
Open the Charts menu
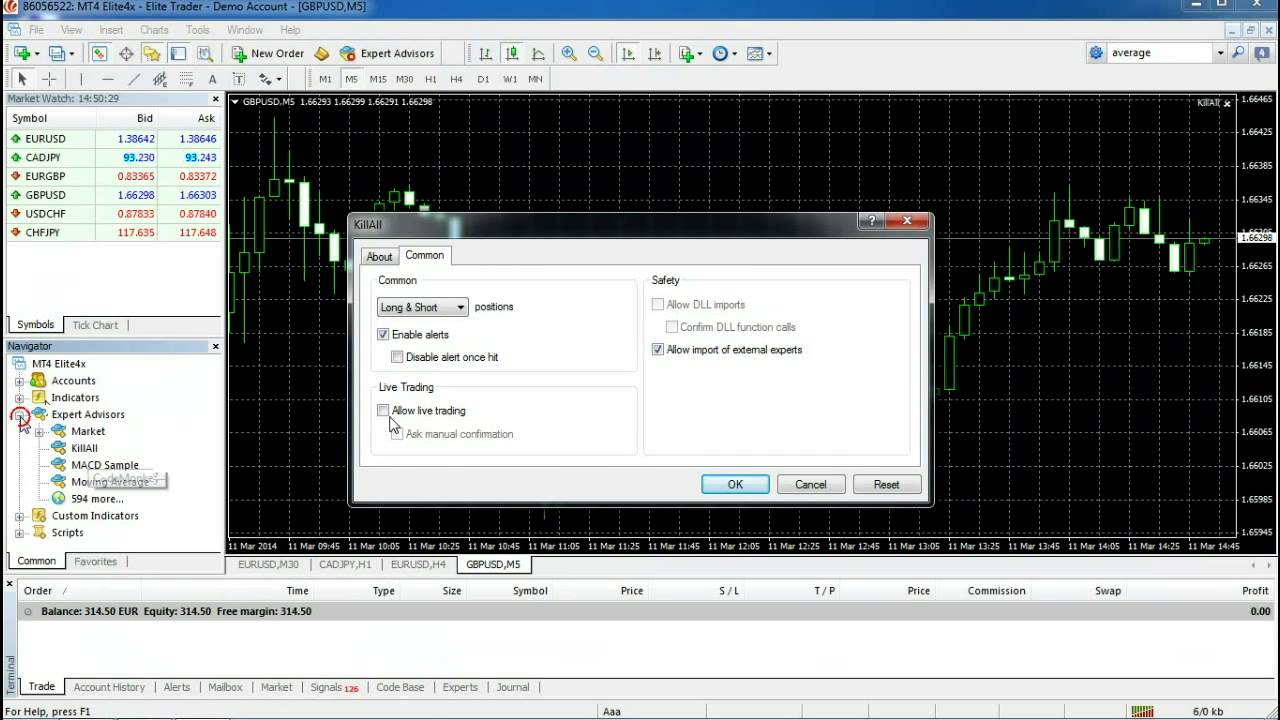click(154, 30)
